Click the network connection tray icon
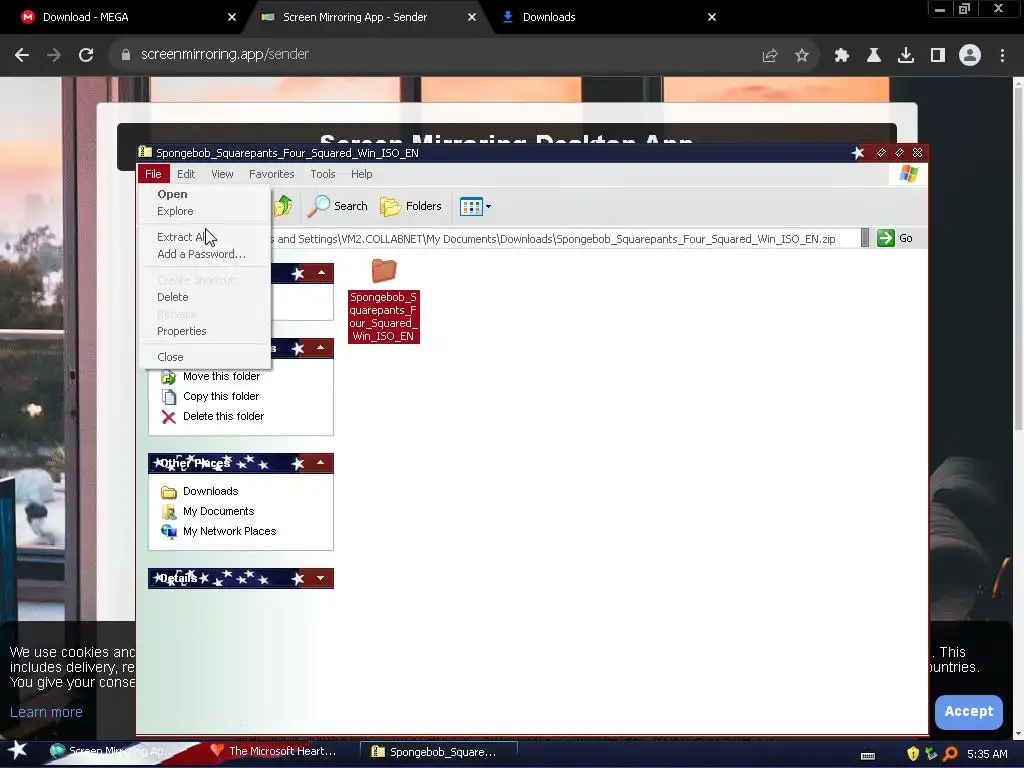The image size is (1024, 768). click(x=931, y=754)
